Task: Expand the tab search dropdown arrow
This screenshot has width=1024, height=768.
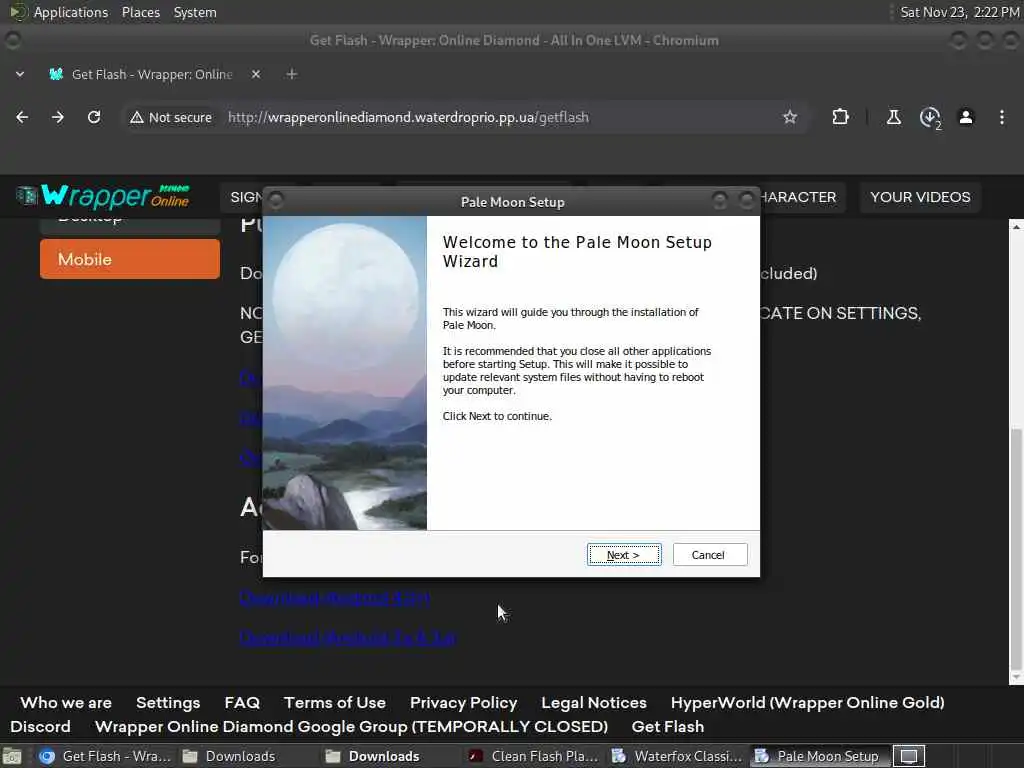Action: tap(20, 74)
